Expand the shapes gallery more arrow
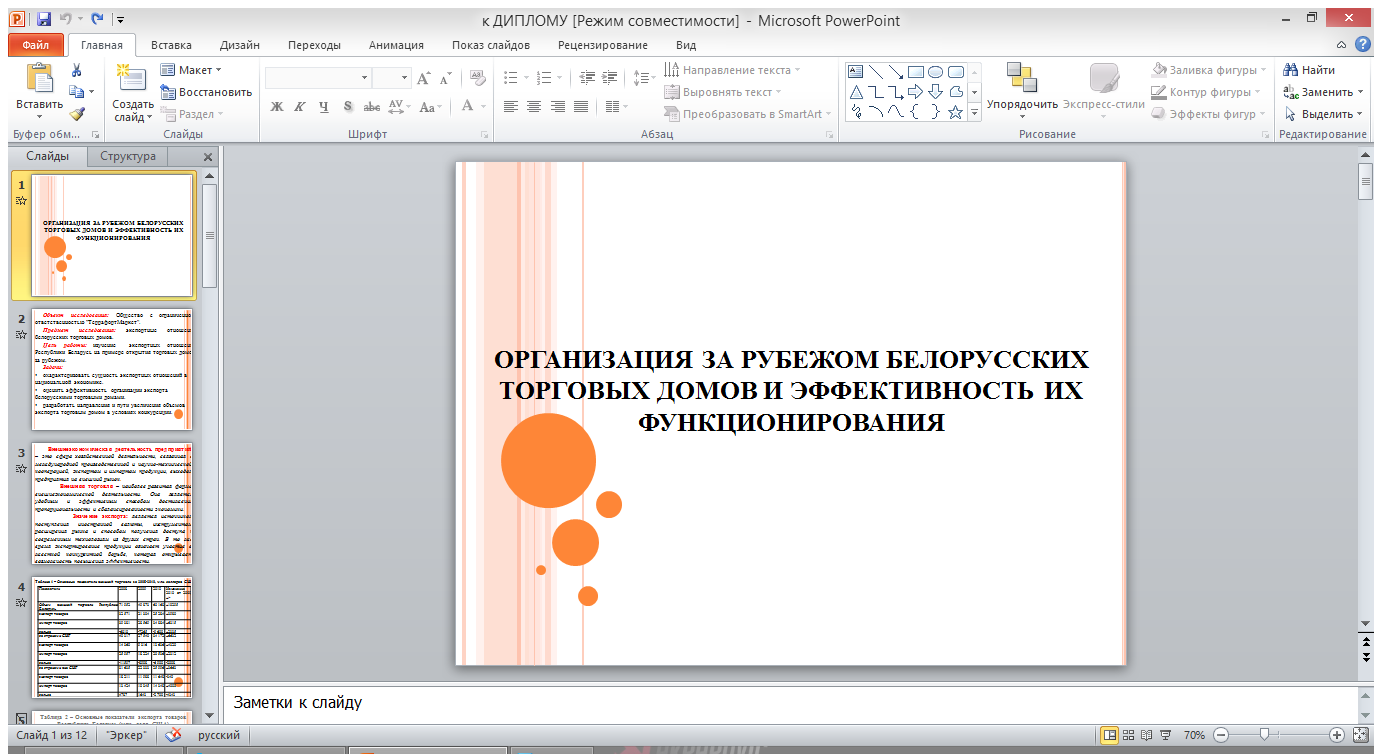 pos(975,113)
